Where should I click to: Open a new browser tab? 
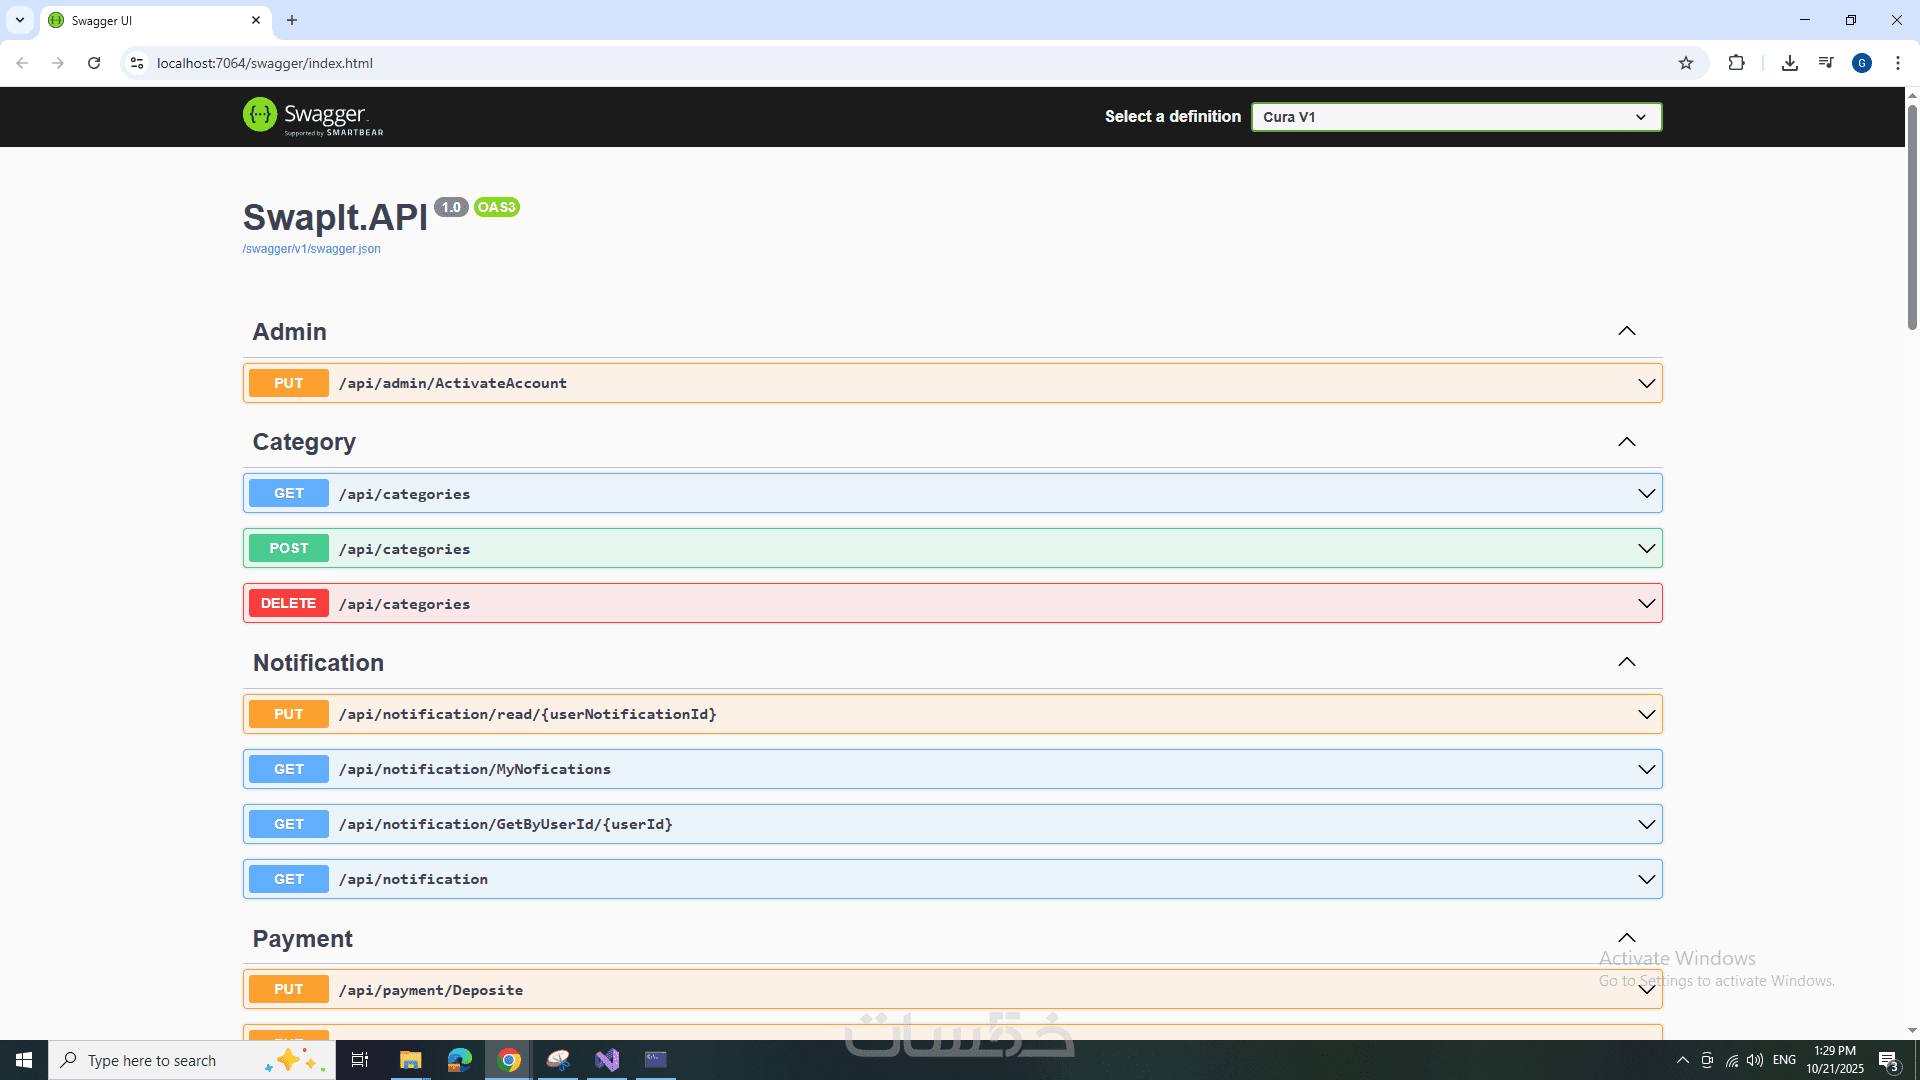point(292,20)
